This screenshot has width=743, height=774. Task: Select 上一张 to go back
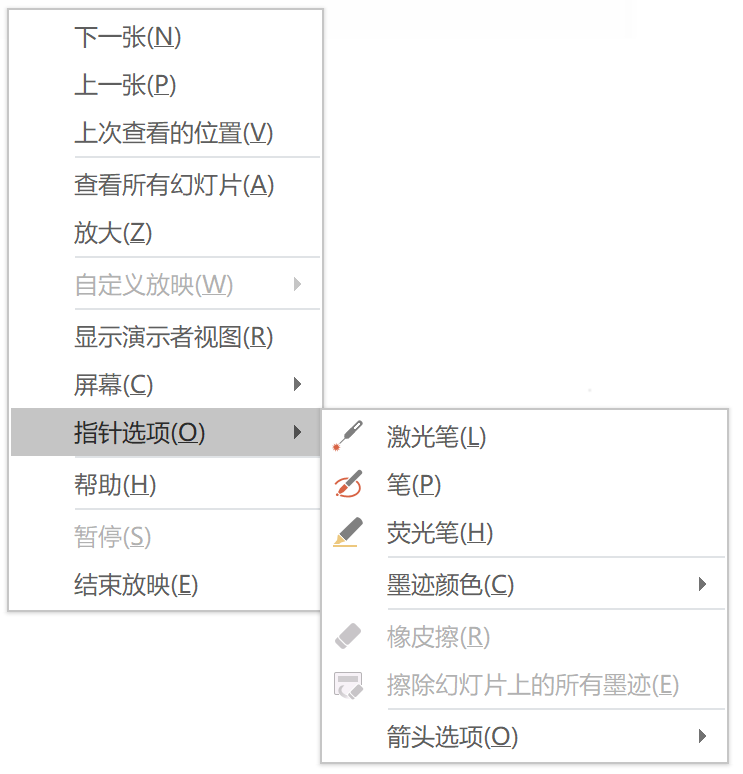point(125,86)
